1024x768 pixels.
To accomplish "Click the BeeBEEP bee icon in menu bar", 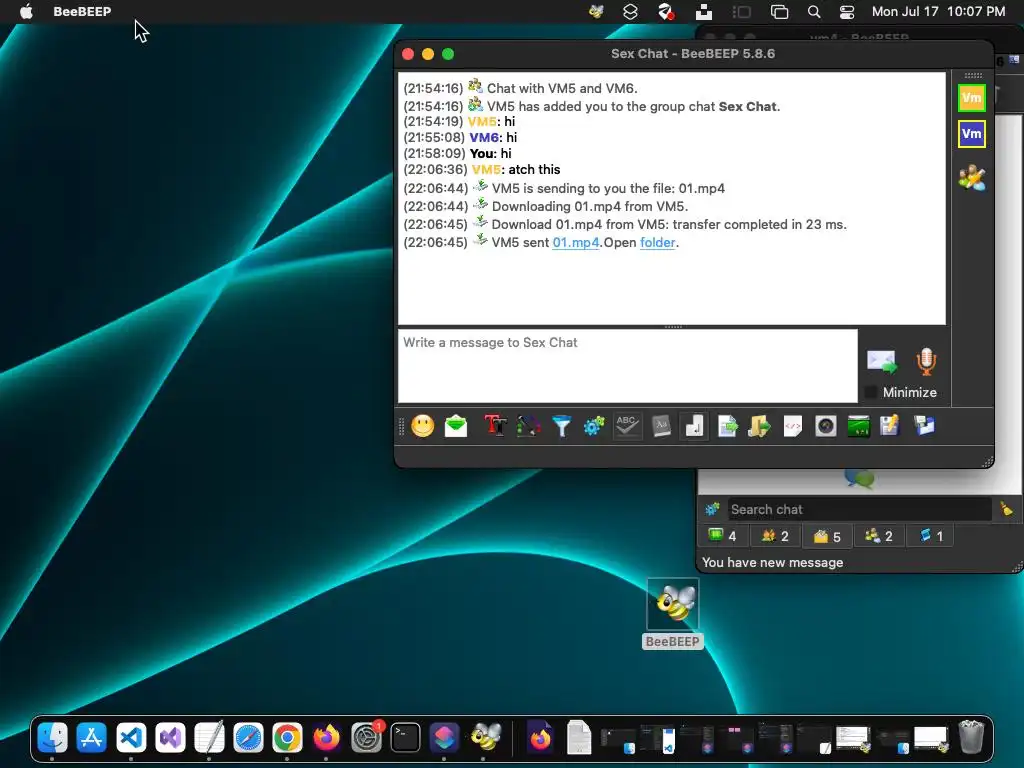I will 596,11.
